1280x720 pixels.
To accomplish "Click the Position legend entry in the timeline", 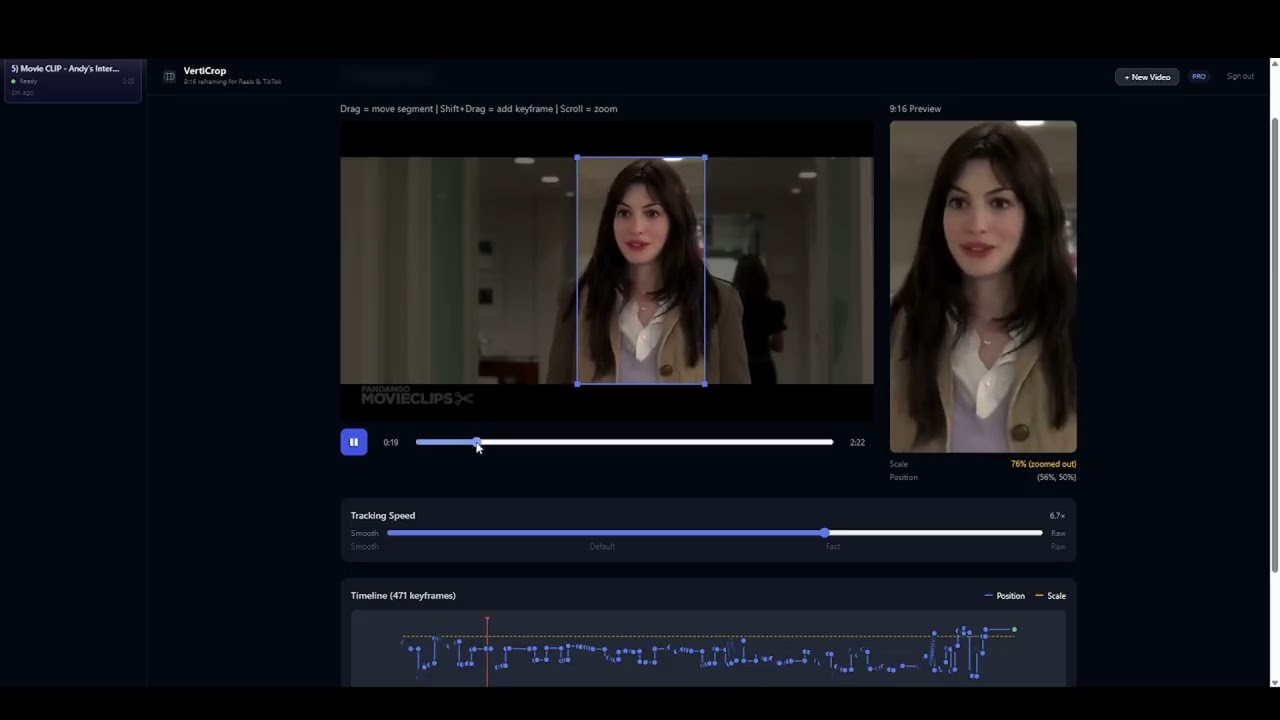I will (x=1005, y=596).
